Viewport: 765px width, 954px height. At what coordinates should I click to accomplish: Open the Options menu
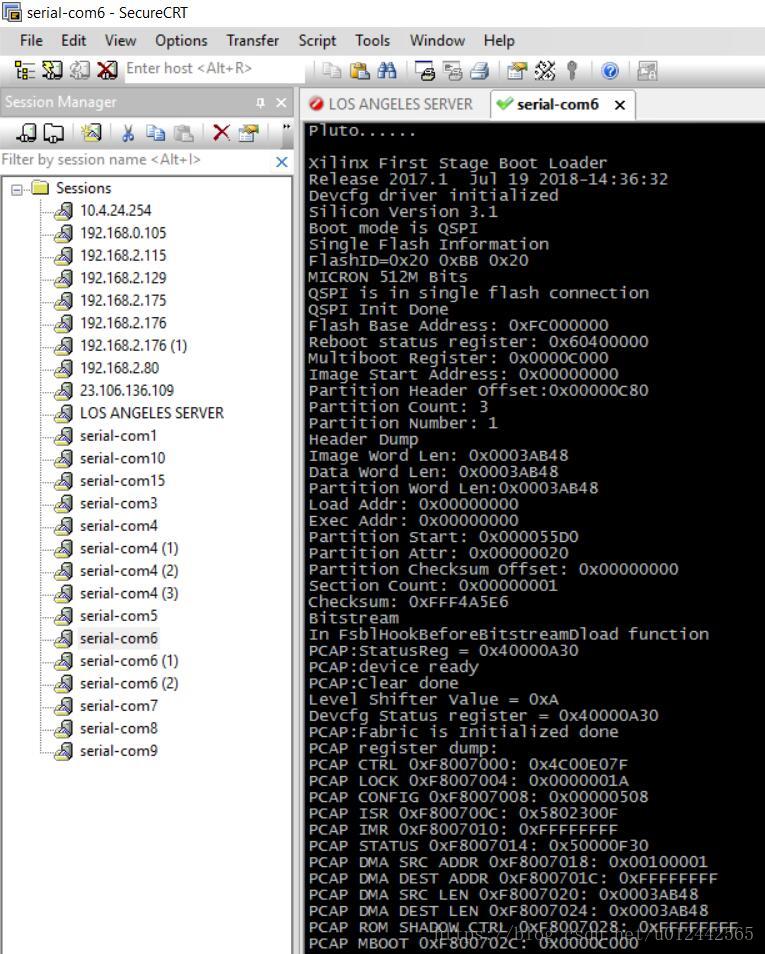click(x=181, y=41)
